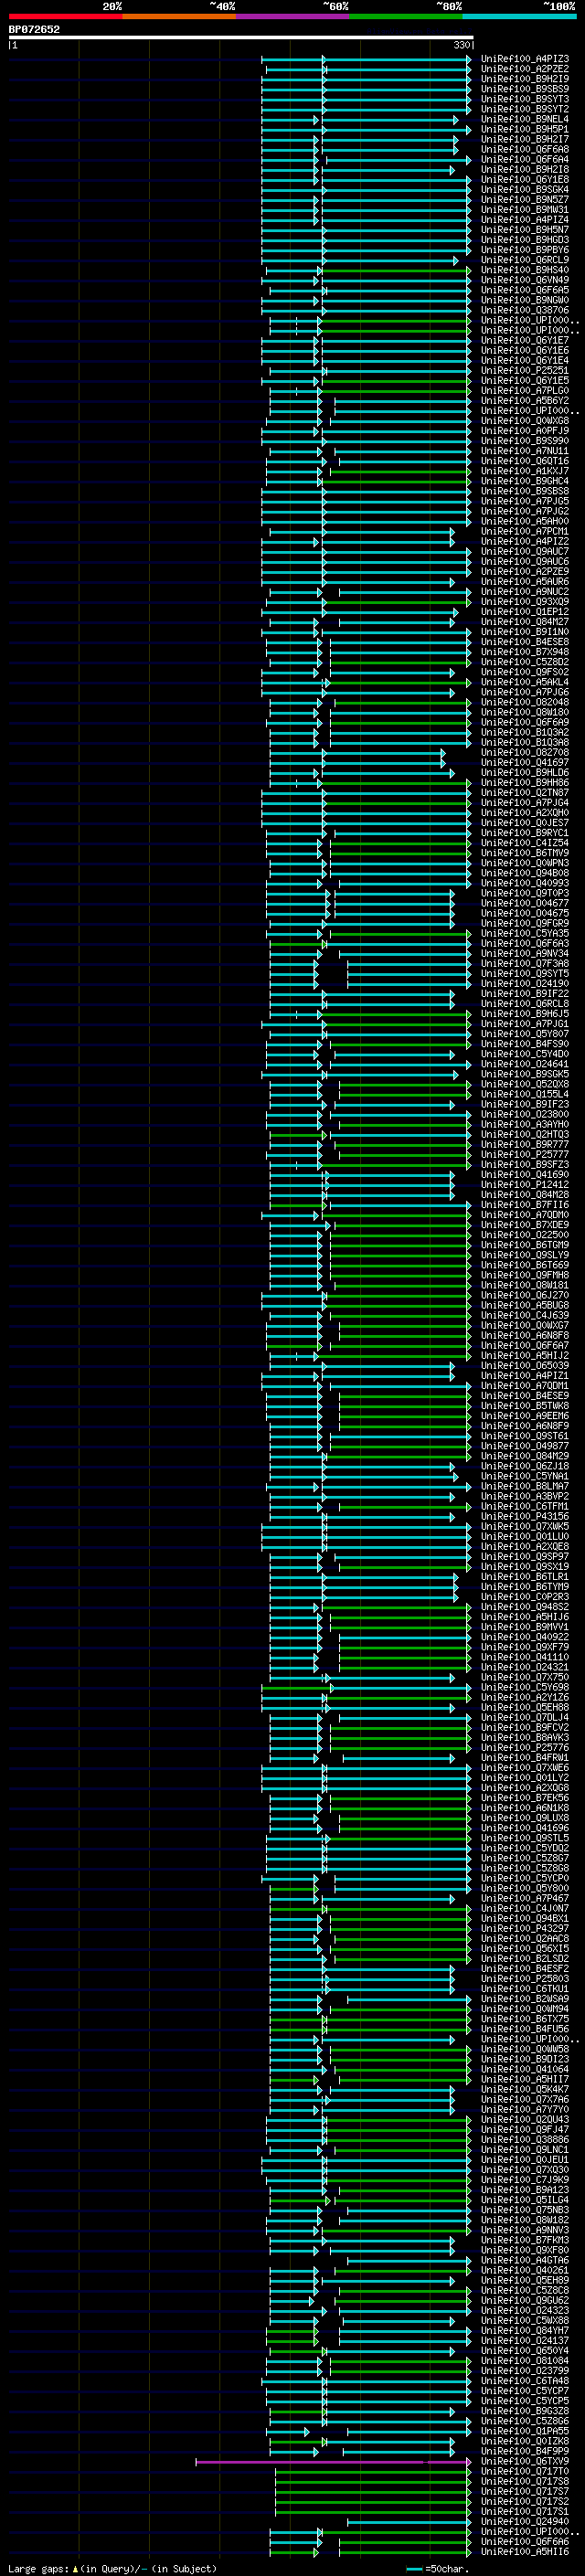
Task: Click hit label UniRef100_C5Y4D0
Action: tap(525, 1054)
